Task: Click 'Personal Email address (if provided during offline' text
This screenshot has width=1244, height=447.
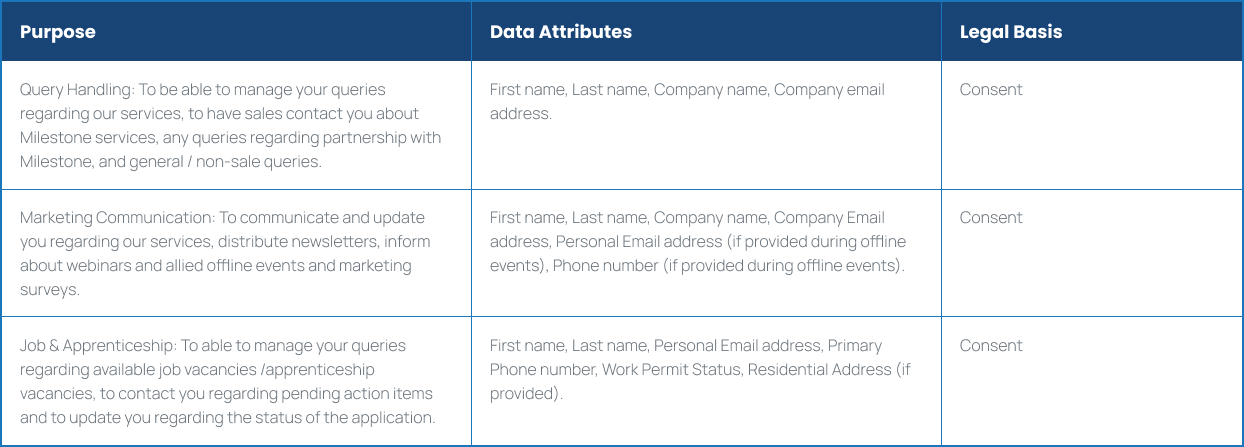Action: 731,241
